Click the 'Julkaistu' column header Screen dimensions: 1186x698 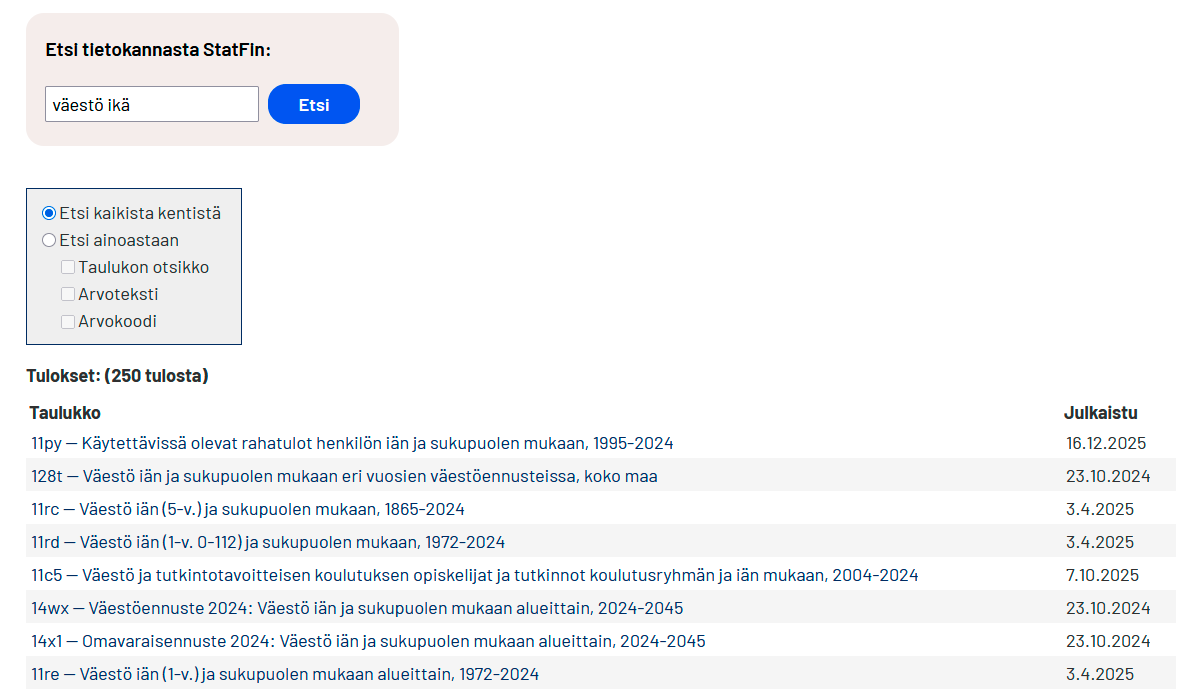[x=1100, y=413]
